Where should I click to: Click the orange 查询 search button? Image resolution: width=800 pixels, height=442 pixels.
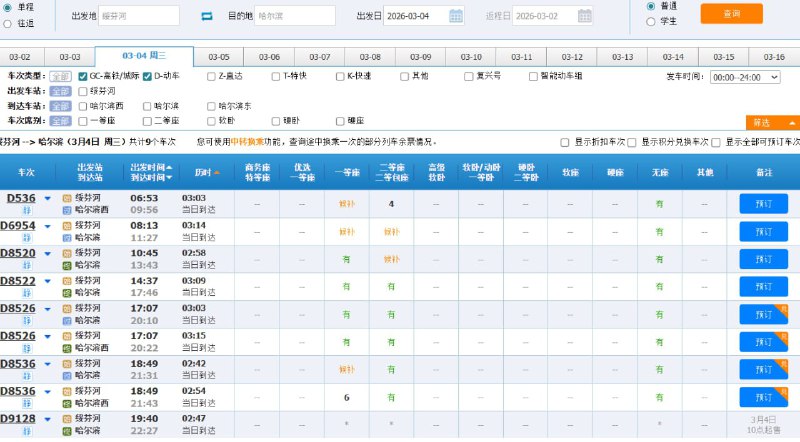pyautogui.click(x=734, y=14)
